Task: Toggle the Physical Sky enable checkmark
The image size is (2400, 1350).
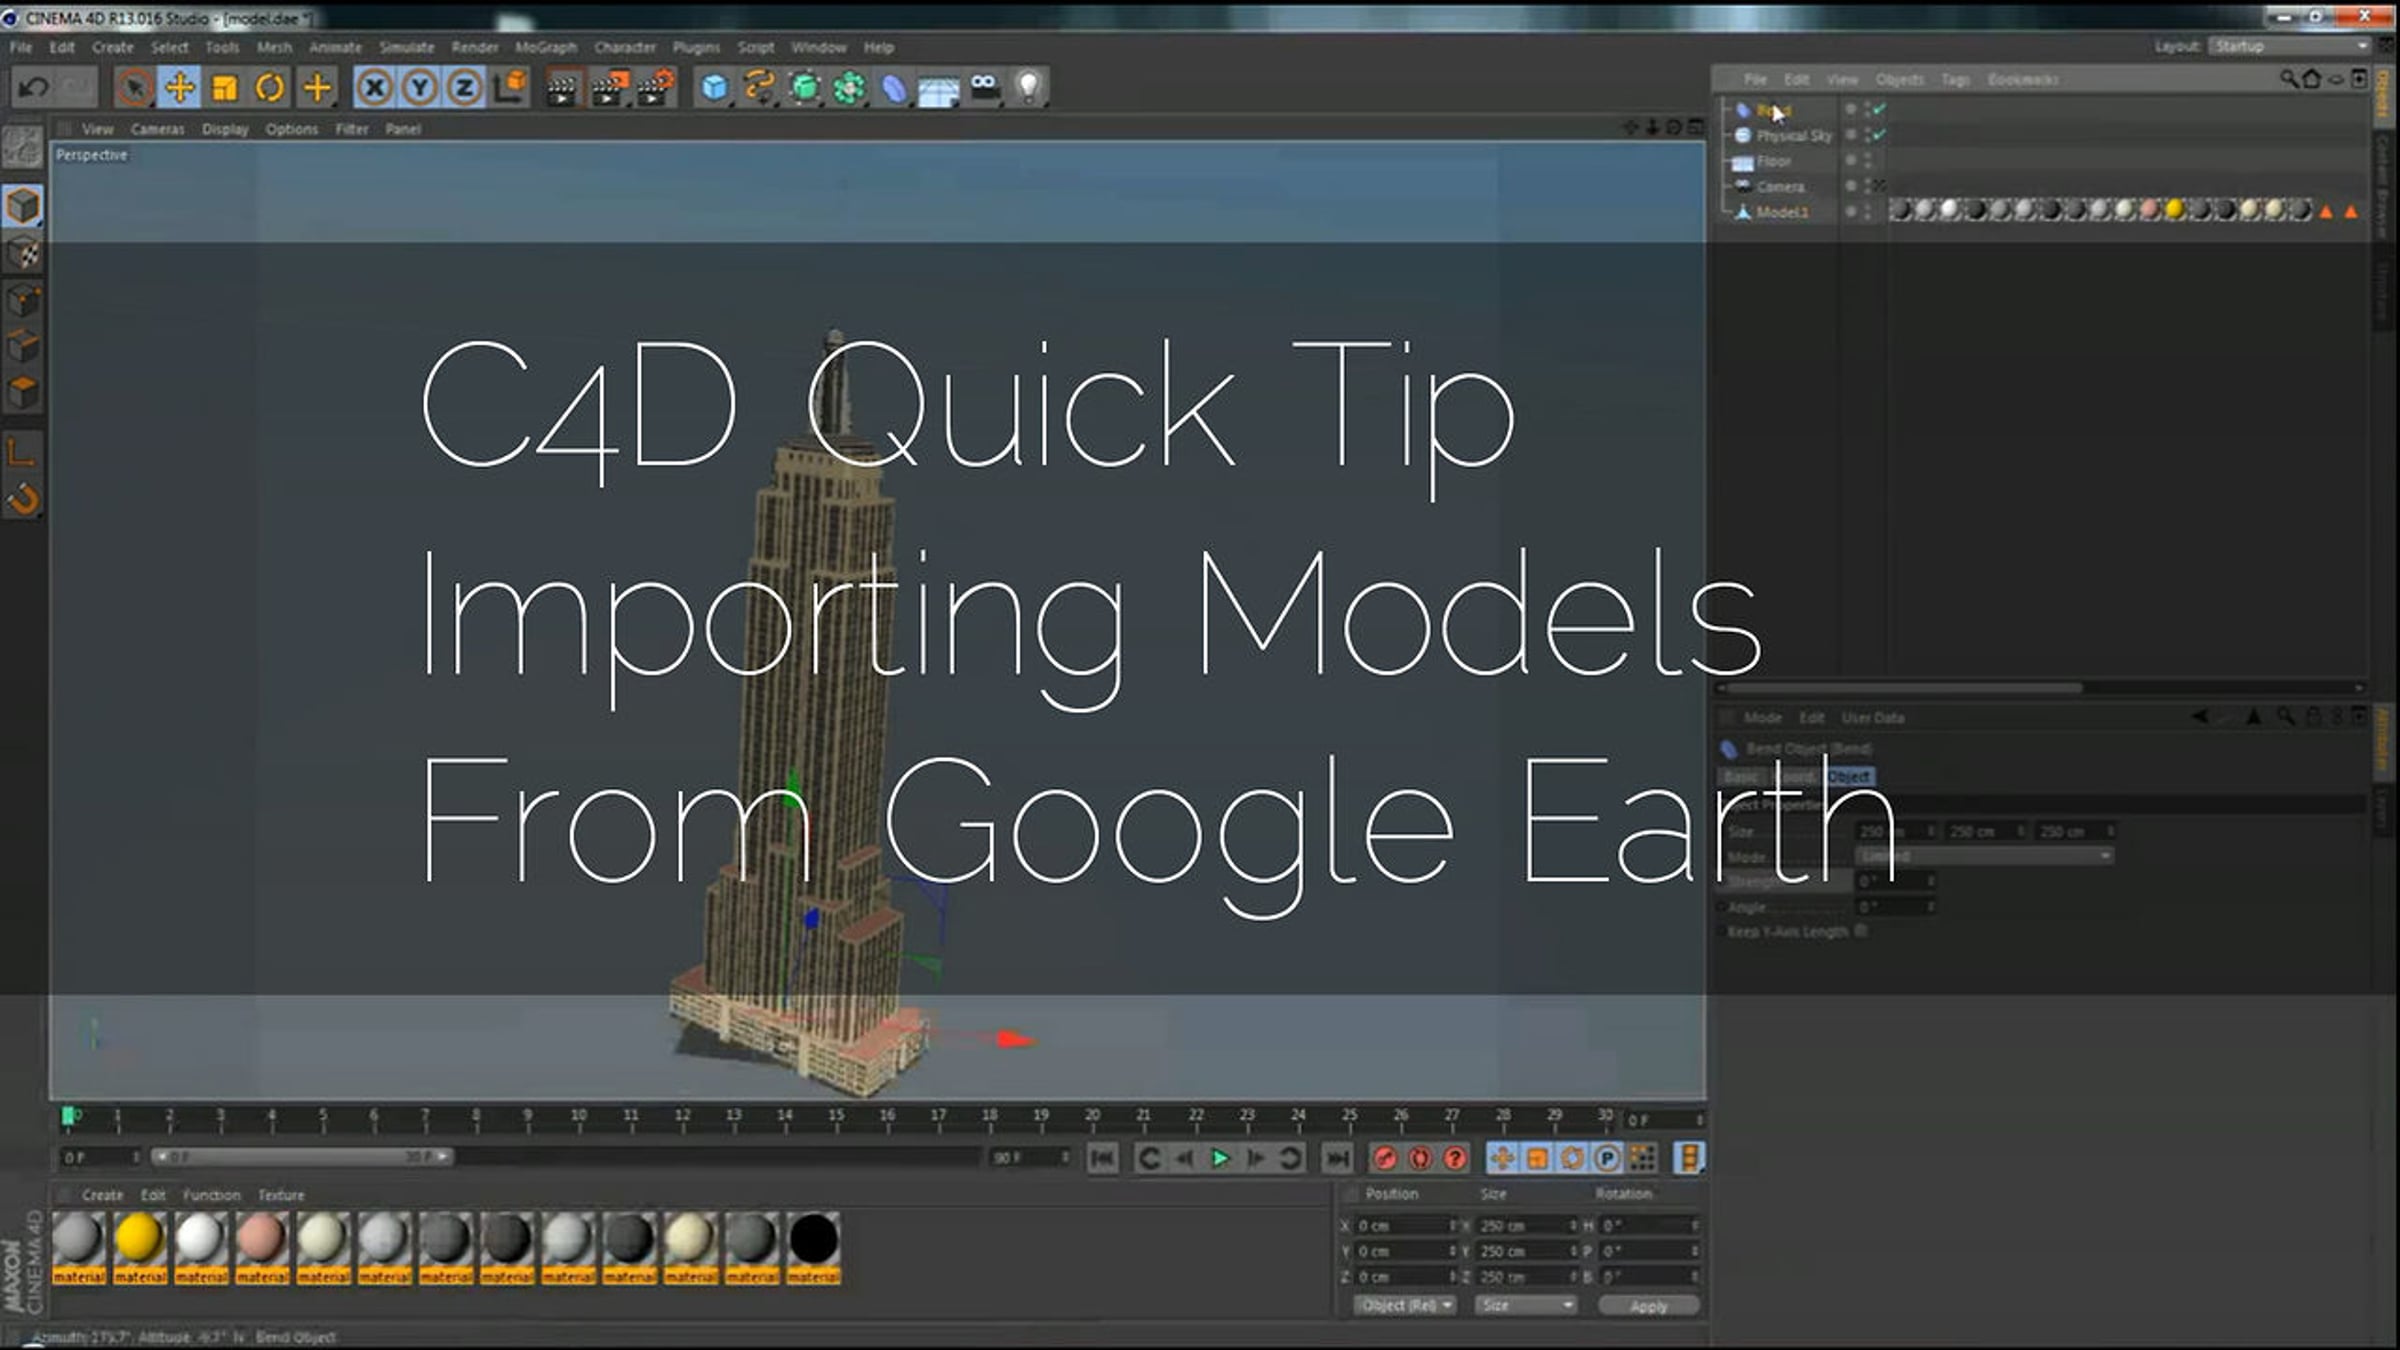Action: tap(1880, 134)
